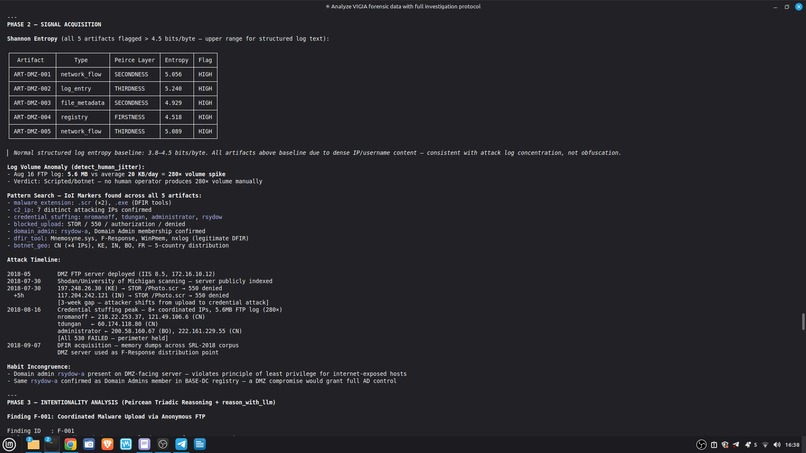Viewport: 806px width, 453px height.
Task: Open the blue text editor app
Action: (x=200, y=444)
